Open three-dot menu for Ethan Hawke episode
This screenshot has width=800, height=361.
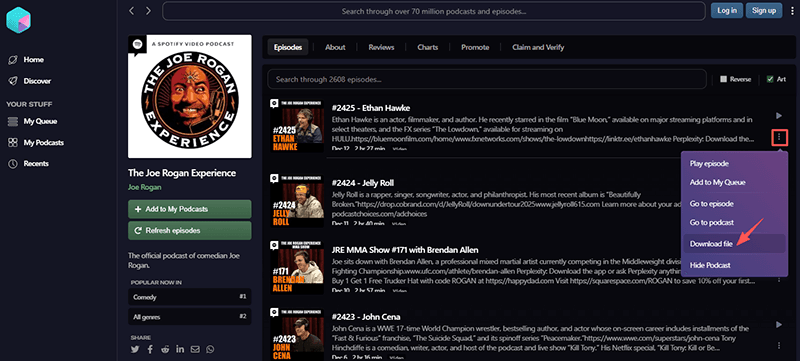pyautogui.click(x=779, y=137)
